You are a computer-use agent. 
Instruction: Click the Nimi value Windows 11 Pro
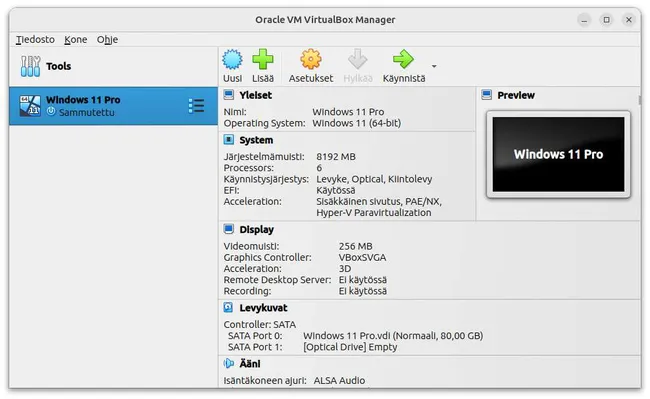click(x=348, y=112)
